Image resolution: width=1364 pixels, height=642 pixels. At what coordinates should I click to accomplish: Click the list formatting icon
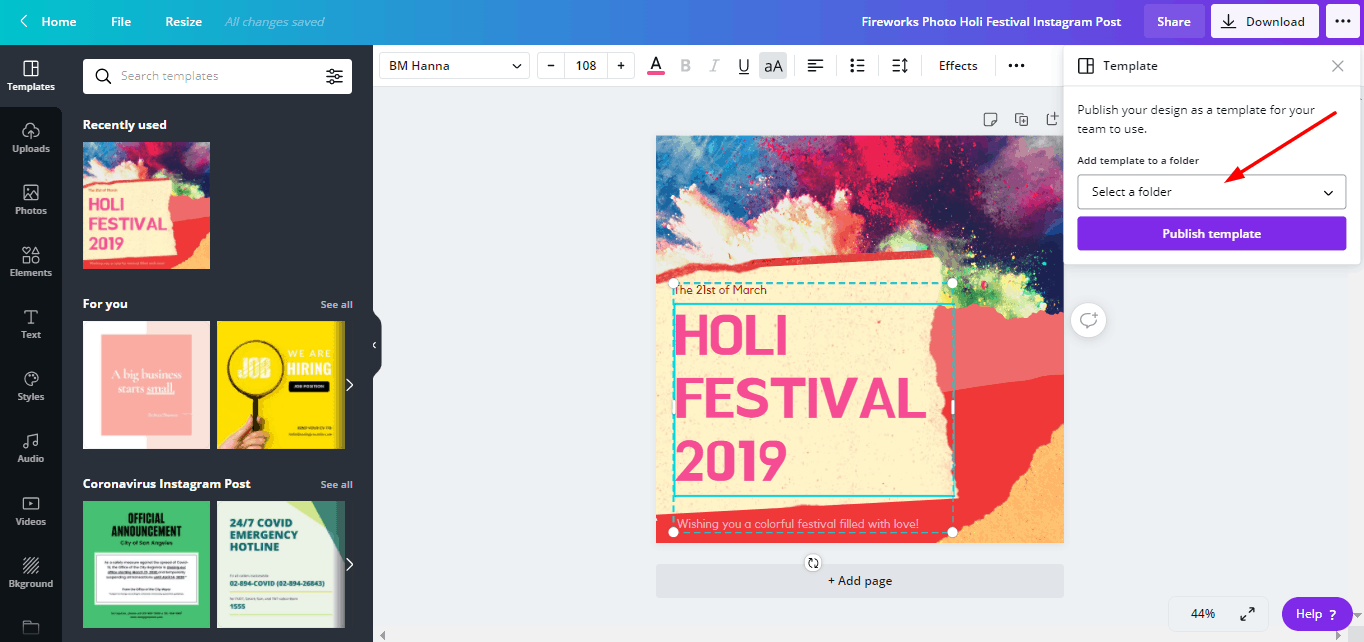pos(857,65)
